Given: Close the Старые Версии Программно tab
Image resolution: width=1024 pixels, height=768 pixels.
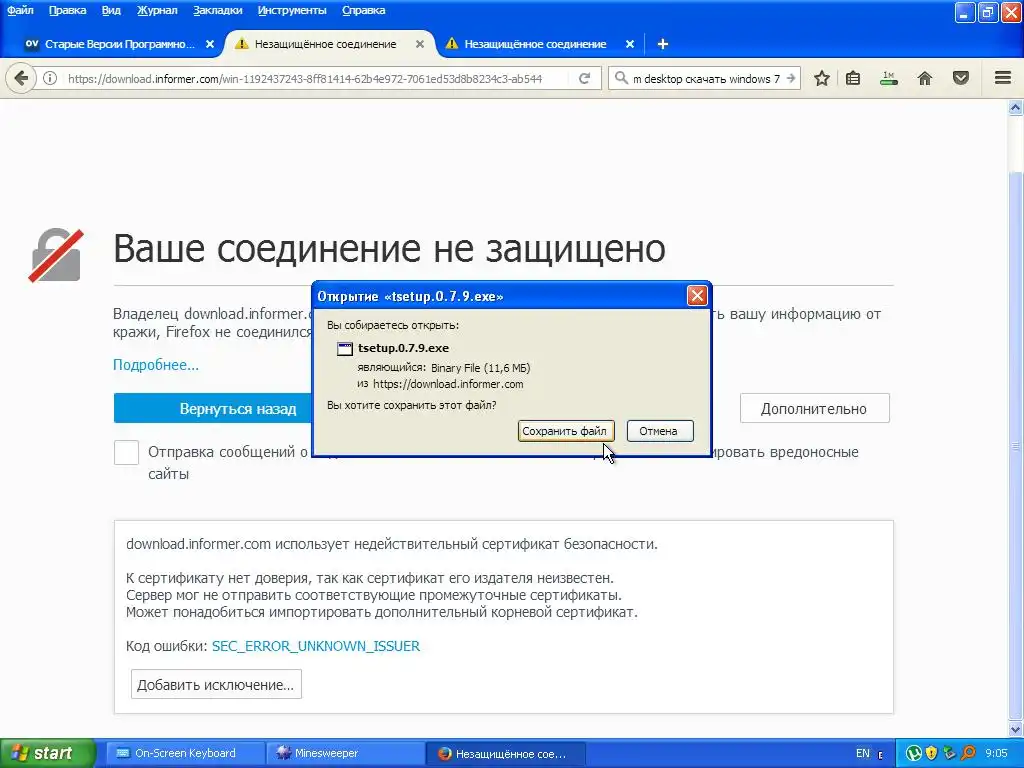Looking at the screenshot, I should pyautogui.click(x=210, y=44).
